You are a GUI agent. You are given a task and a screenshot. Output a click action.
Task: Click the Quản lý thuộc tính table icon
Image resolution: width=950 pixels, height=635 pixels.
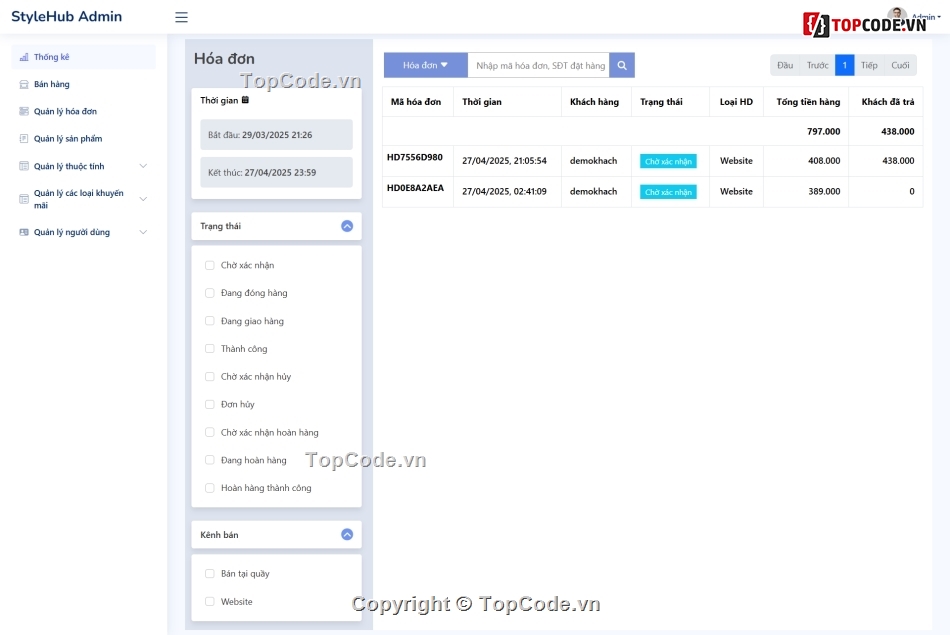[23, 166]
